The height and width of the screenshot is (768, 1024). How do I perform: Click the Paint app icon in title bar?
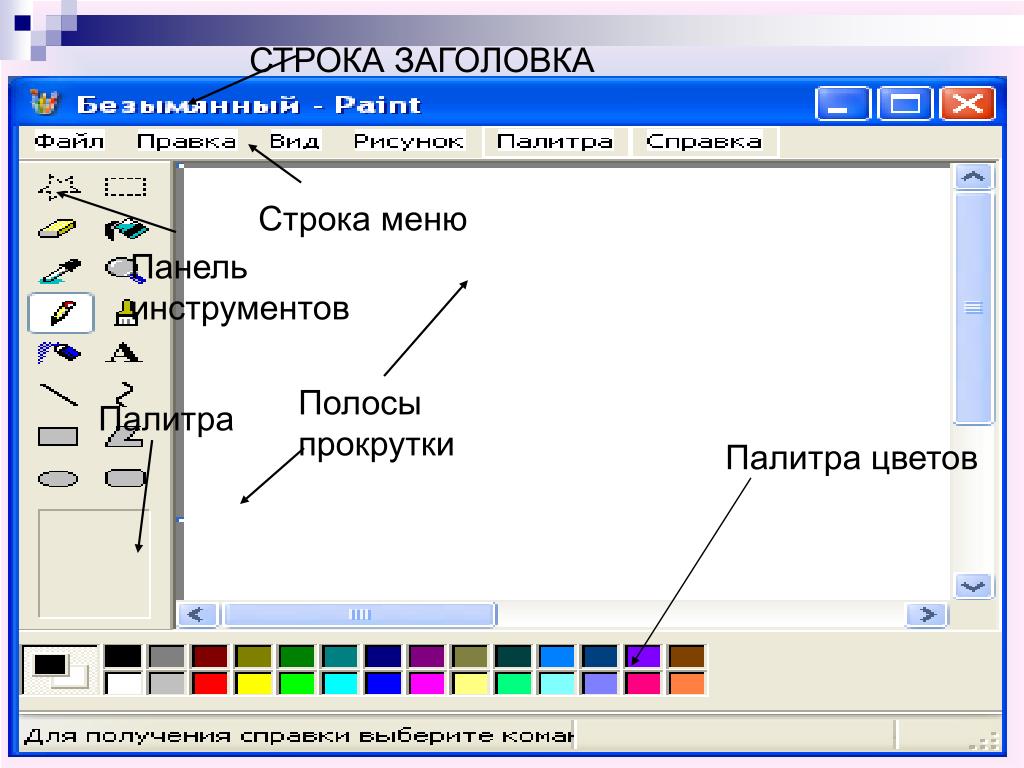44,103
